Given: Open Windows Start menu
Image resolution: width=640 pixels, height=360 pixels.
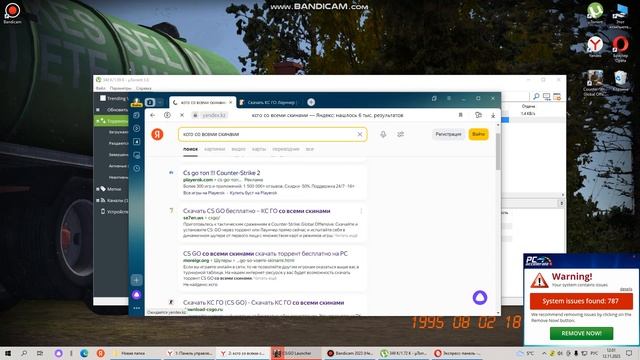Looking at the screenshot, I should point(8,353).
